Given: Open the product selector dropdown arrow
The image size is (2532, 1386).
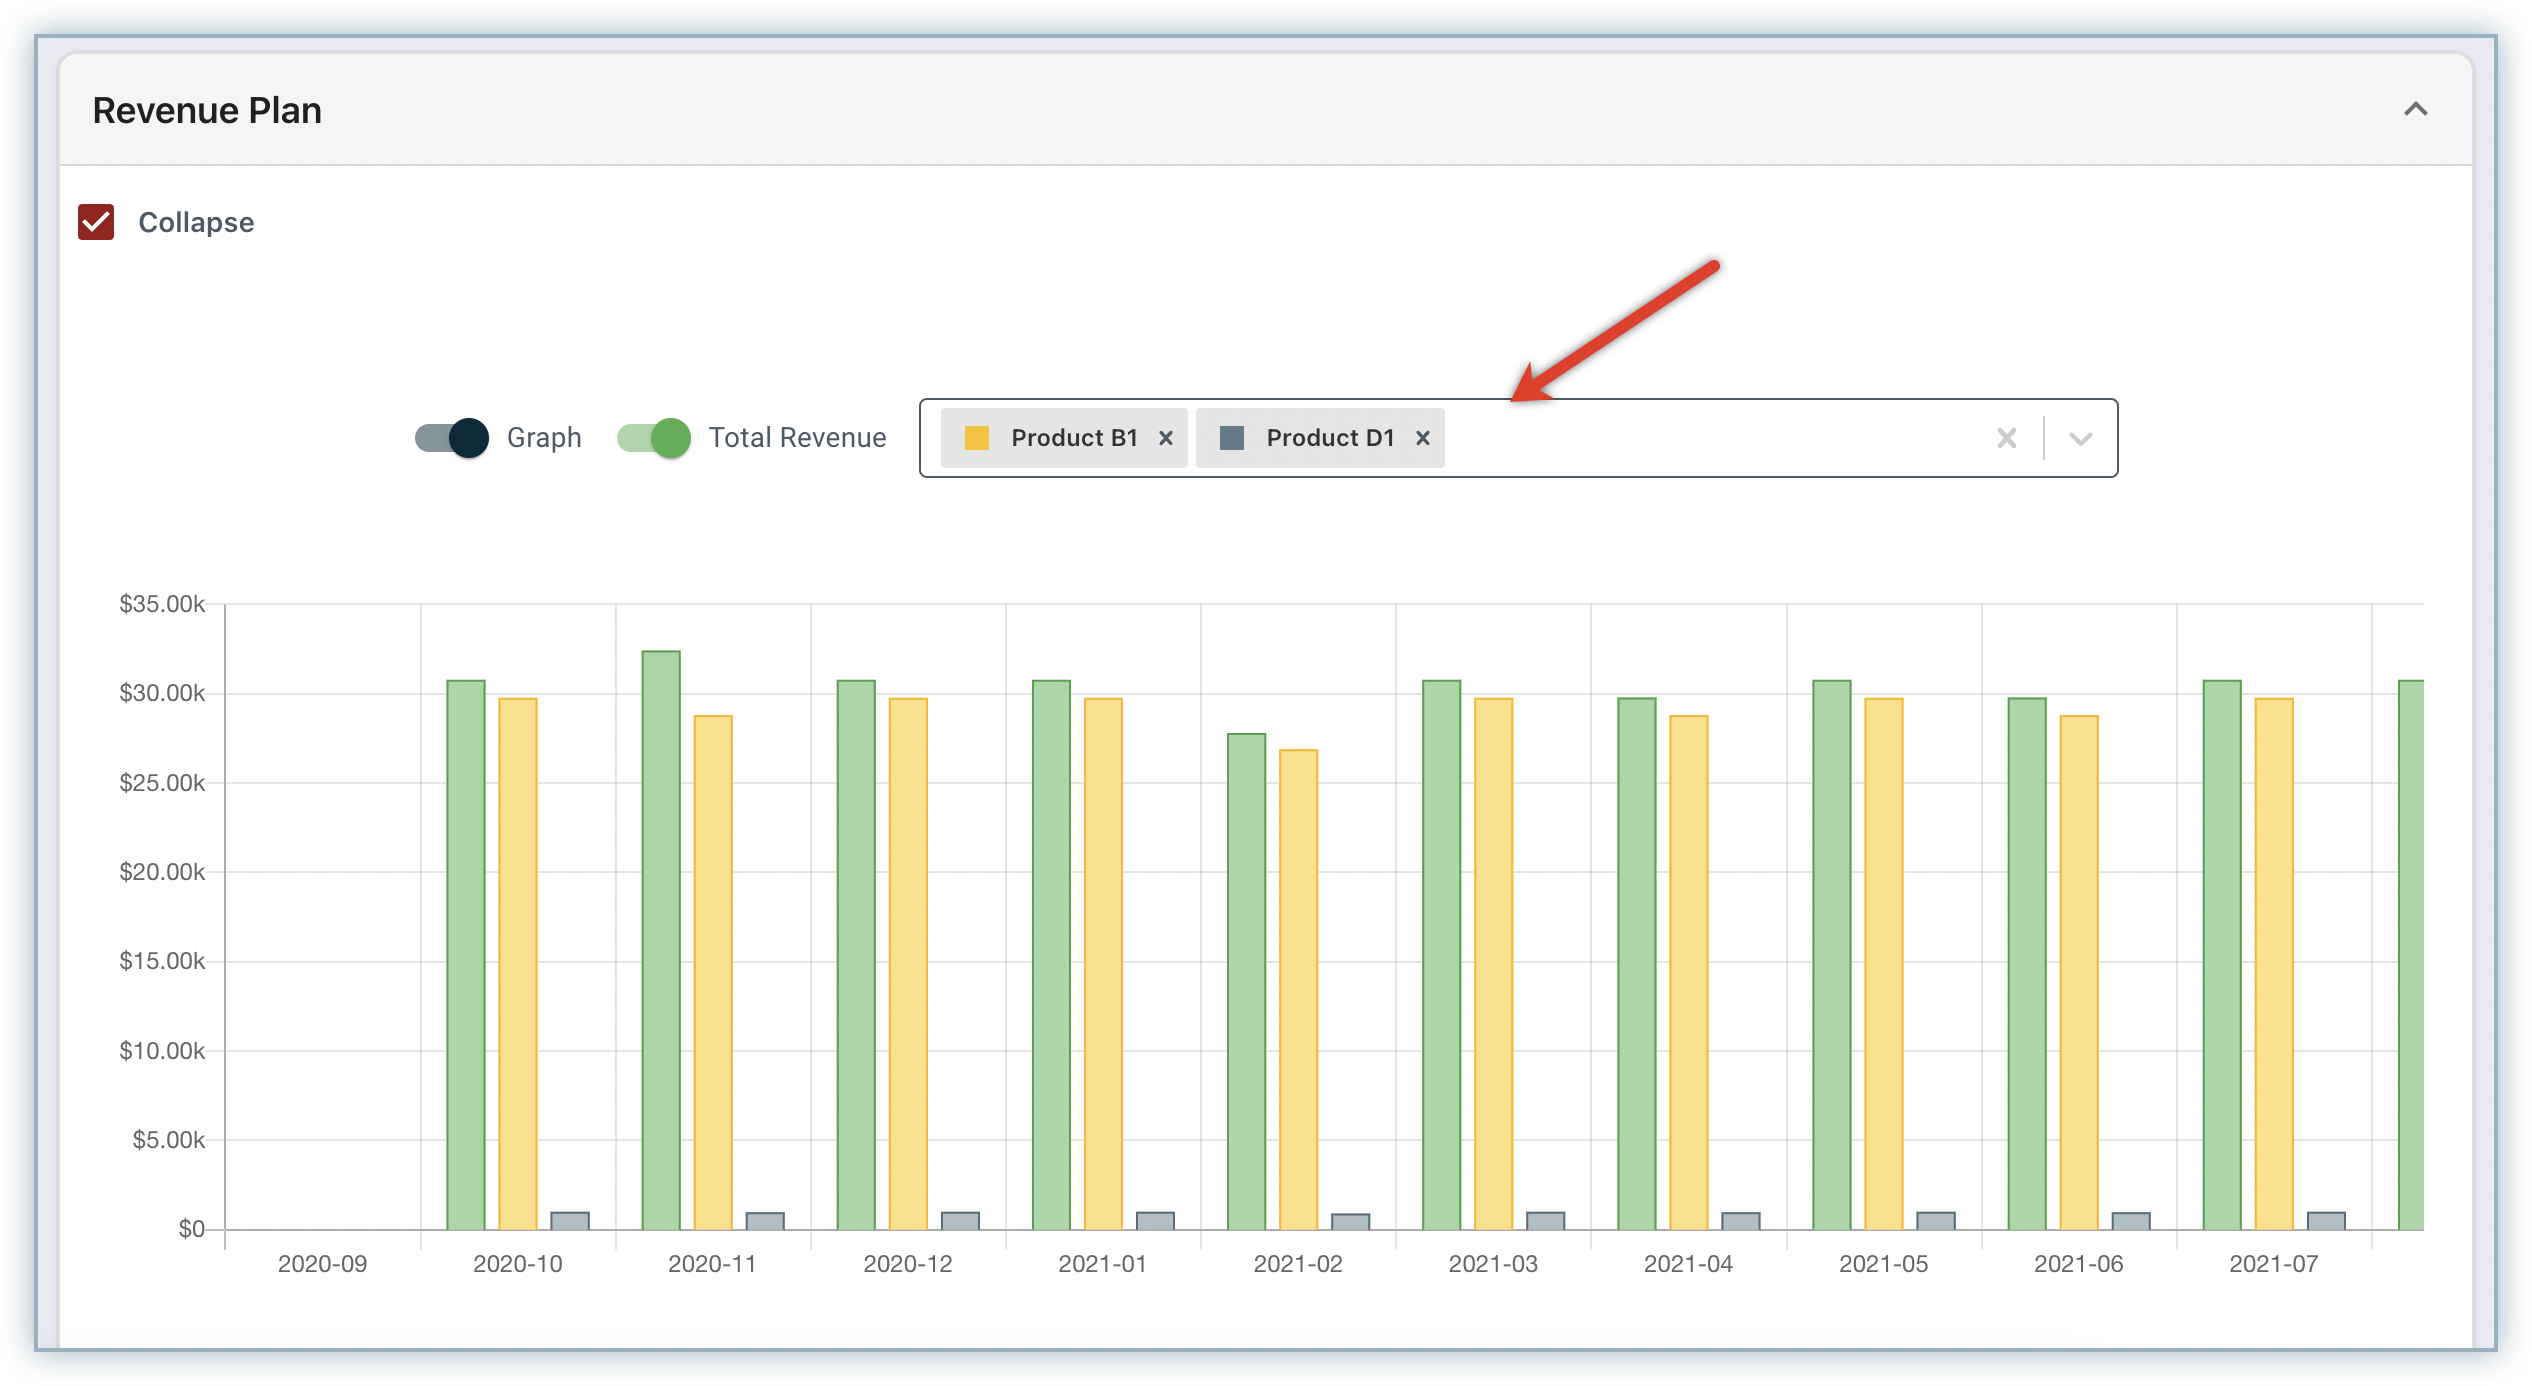Looking at the screenshot, I should (2081, 438).
